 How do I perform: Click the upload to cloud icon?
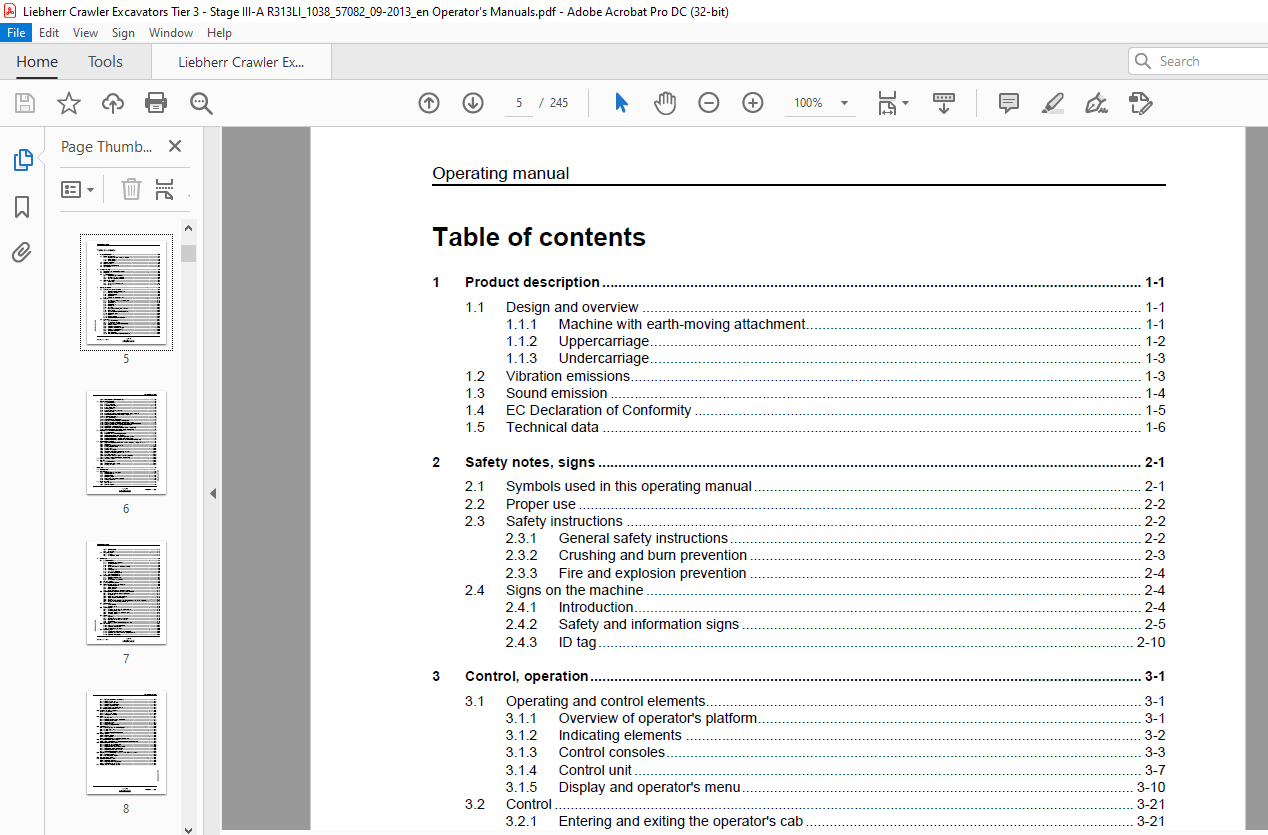pos(113,103)
